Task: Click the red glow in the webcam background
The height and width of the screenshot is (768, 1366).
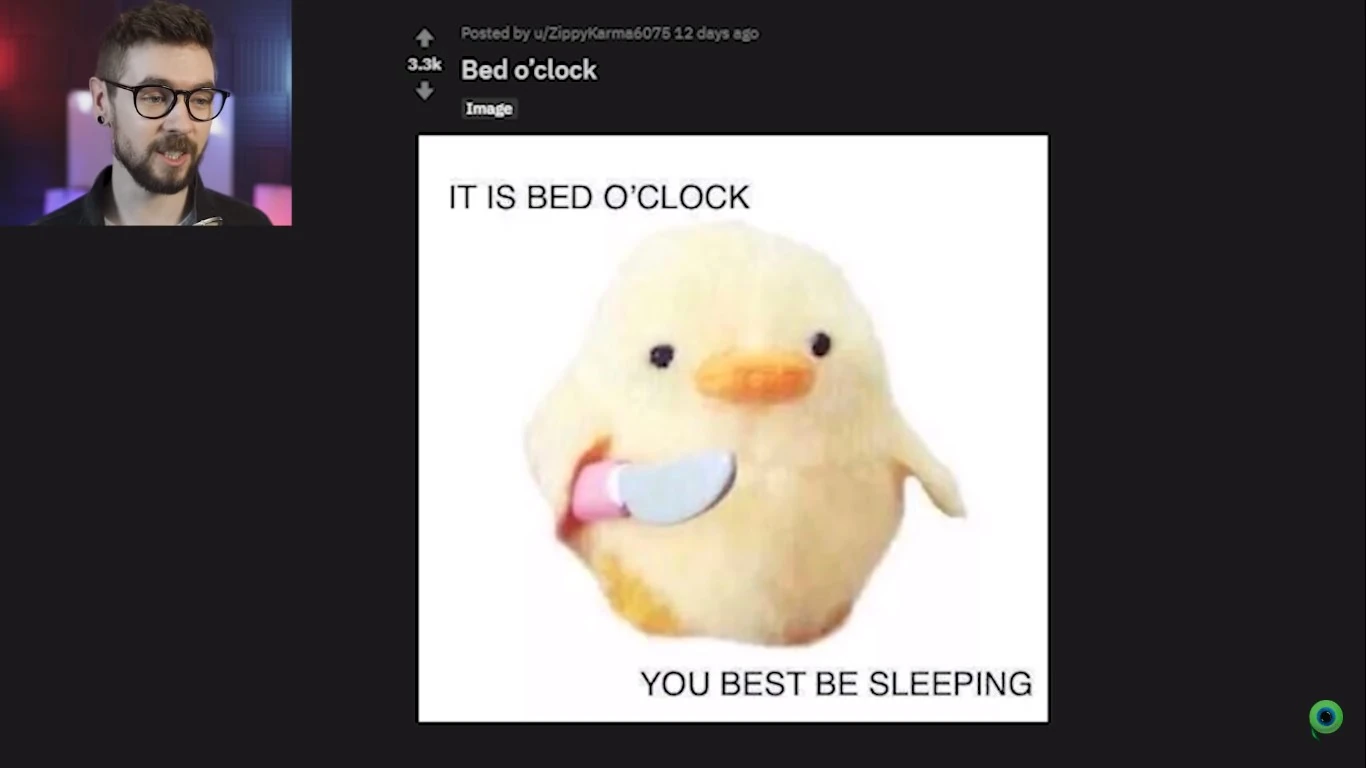Action: (x=20, y=60)
